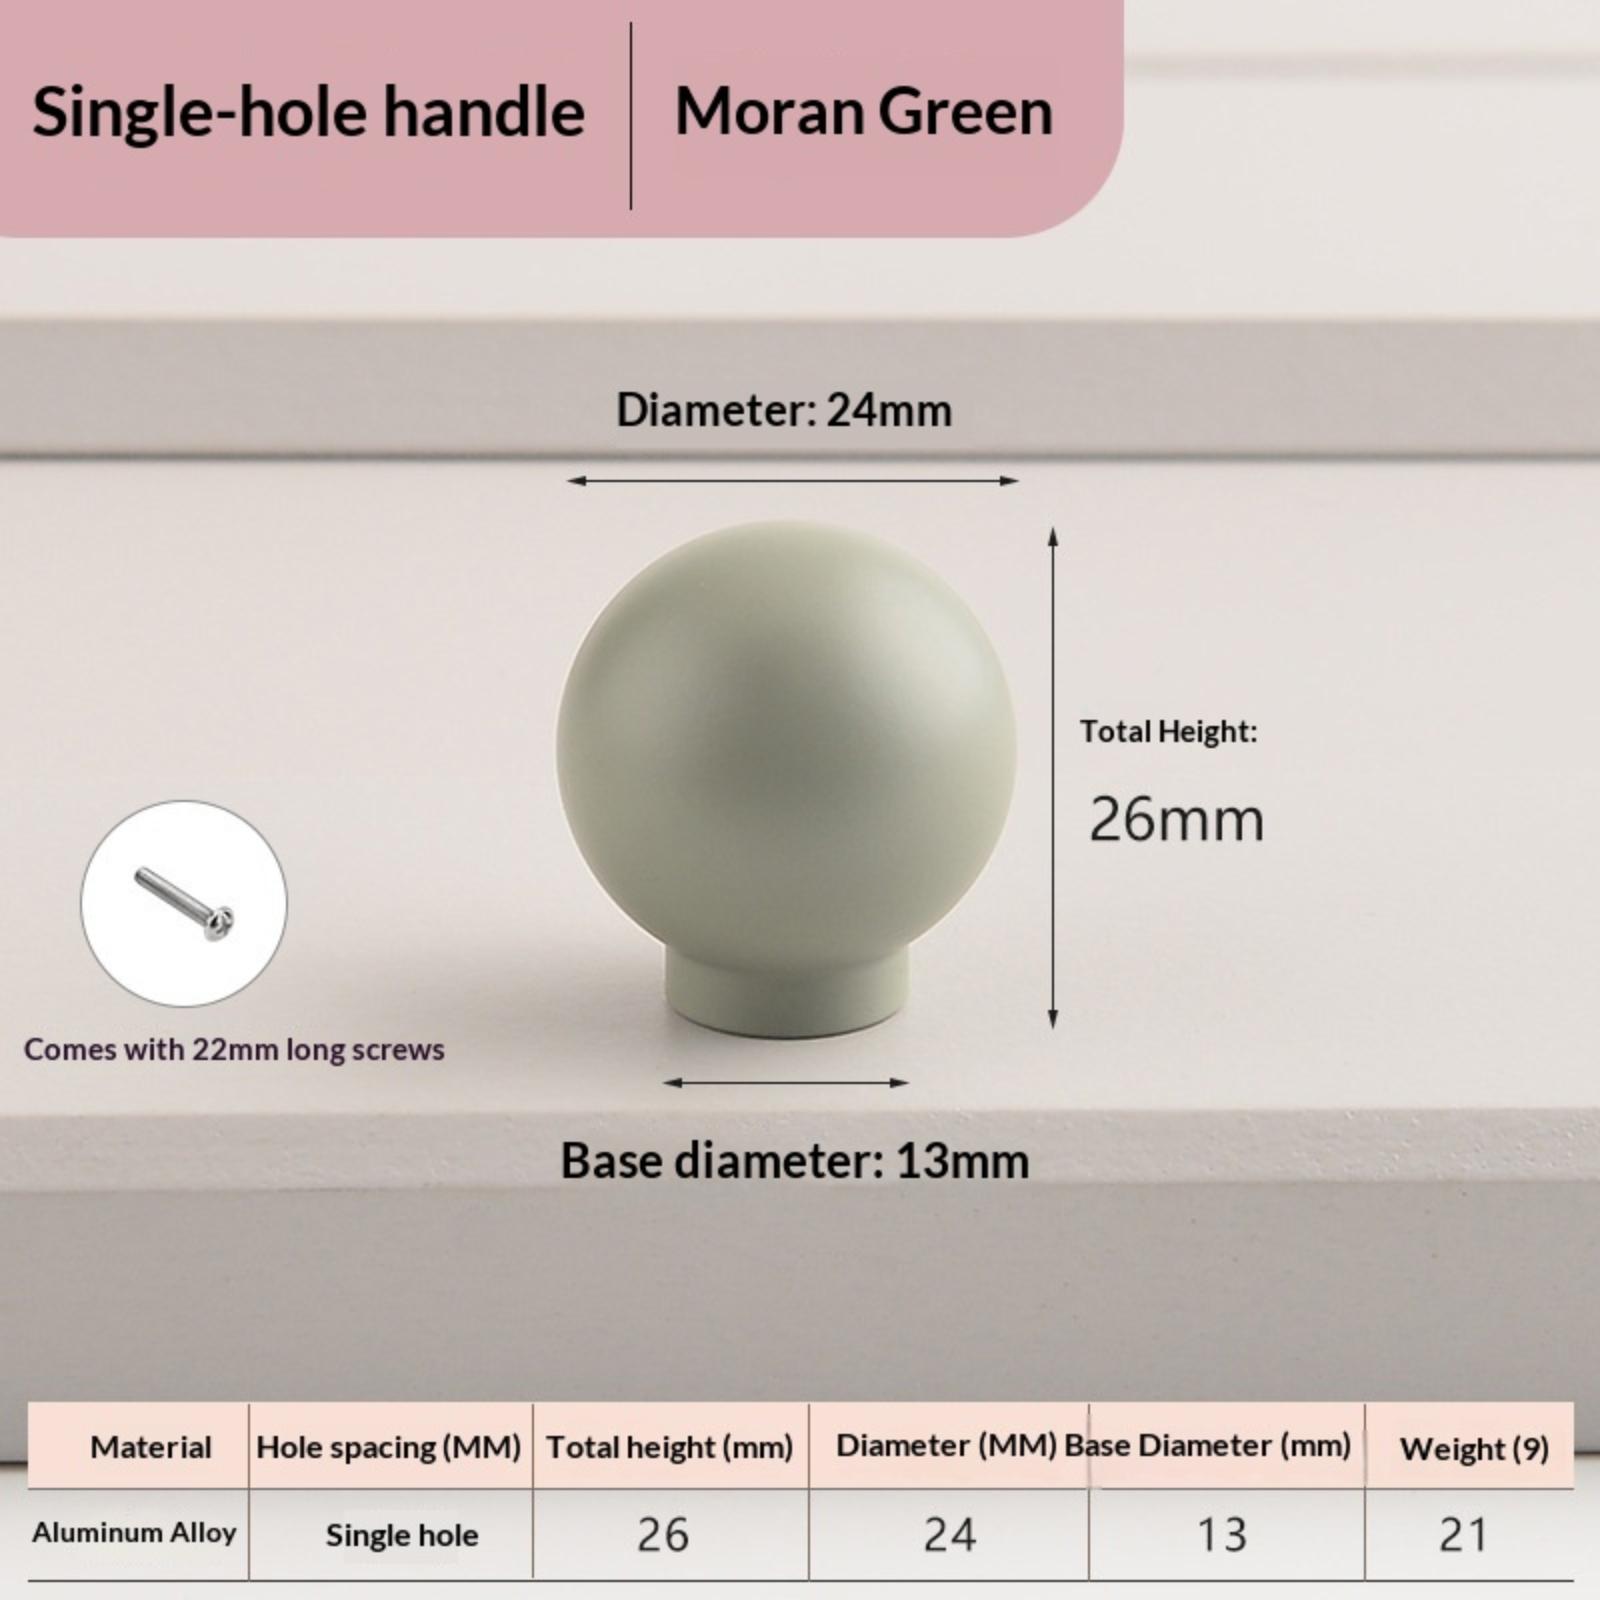The image size is (1600, 1600).
Task: Click the screw image in the white circle
Action: [x=184, y=903]
